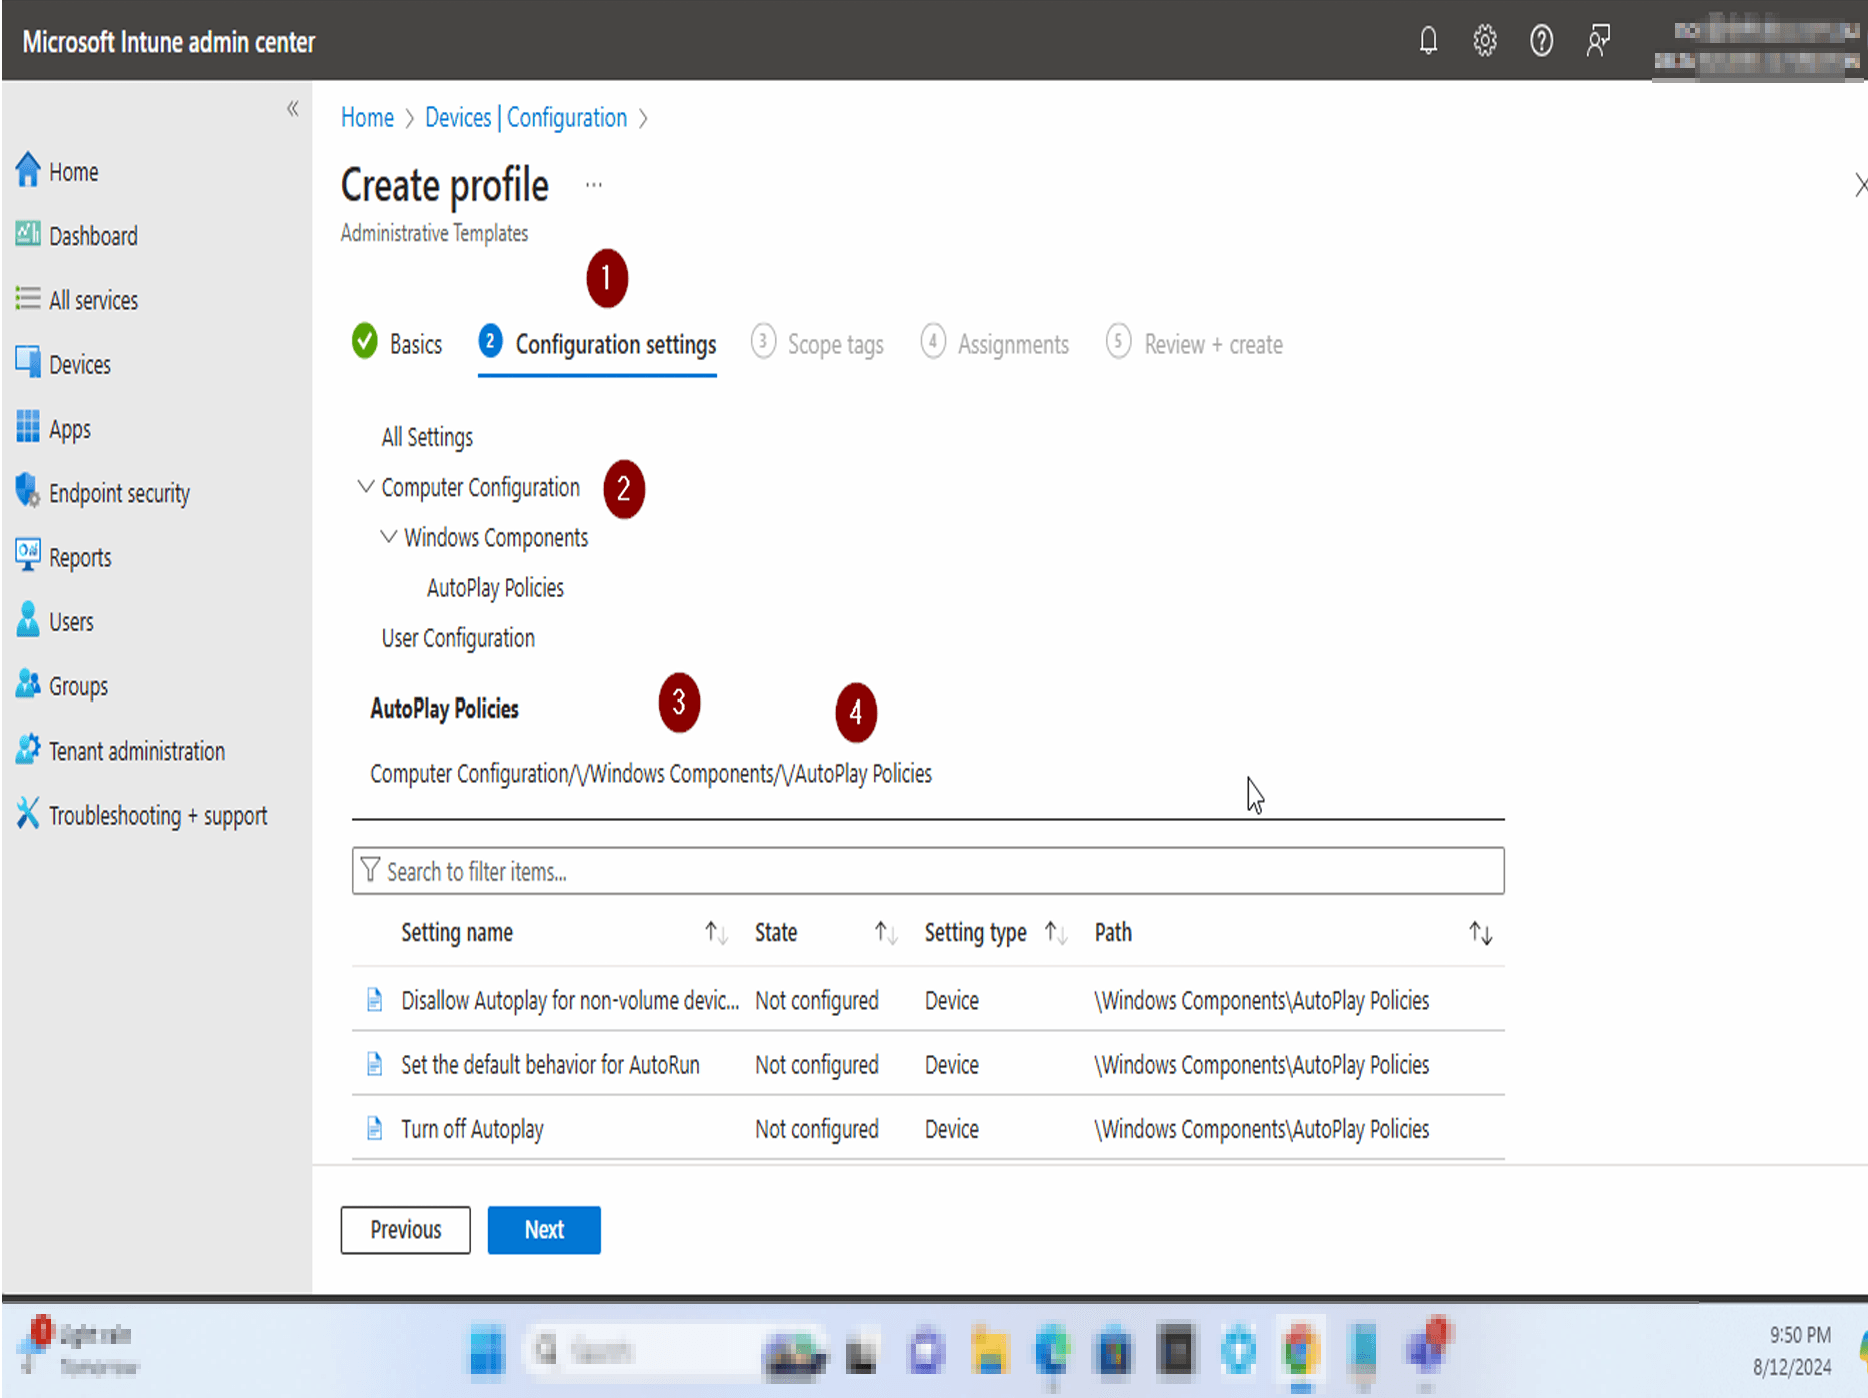The image size is (1868, 1398).
Task: Select the Assignments step tab
Action: click(x=995, y=343)
